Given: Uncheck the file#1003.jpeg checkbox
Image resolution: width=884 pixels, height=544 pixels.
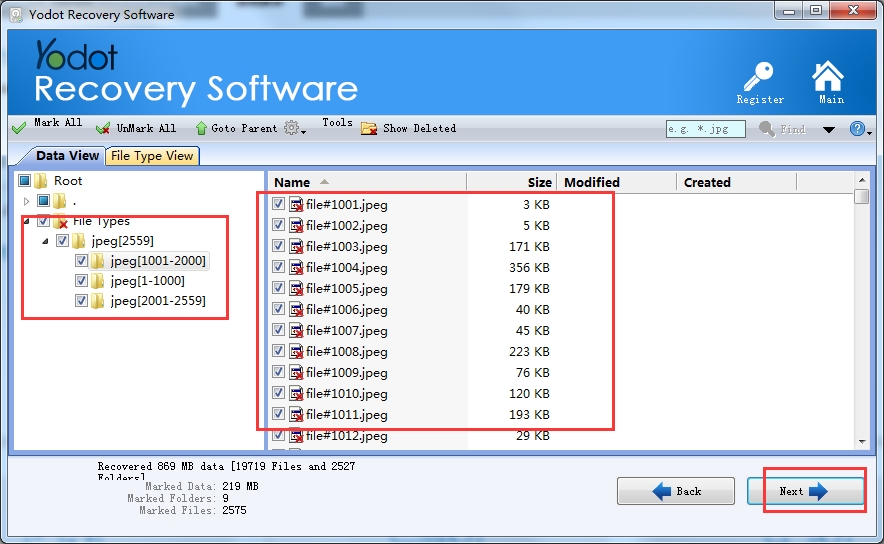Looking at the screenshot, I should coord(279,246).
